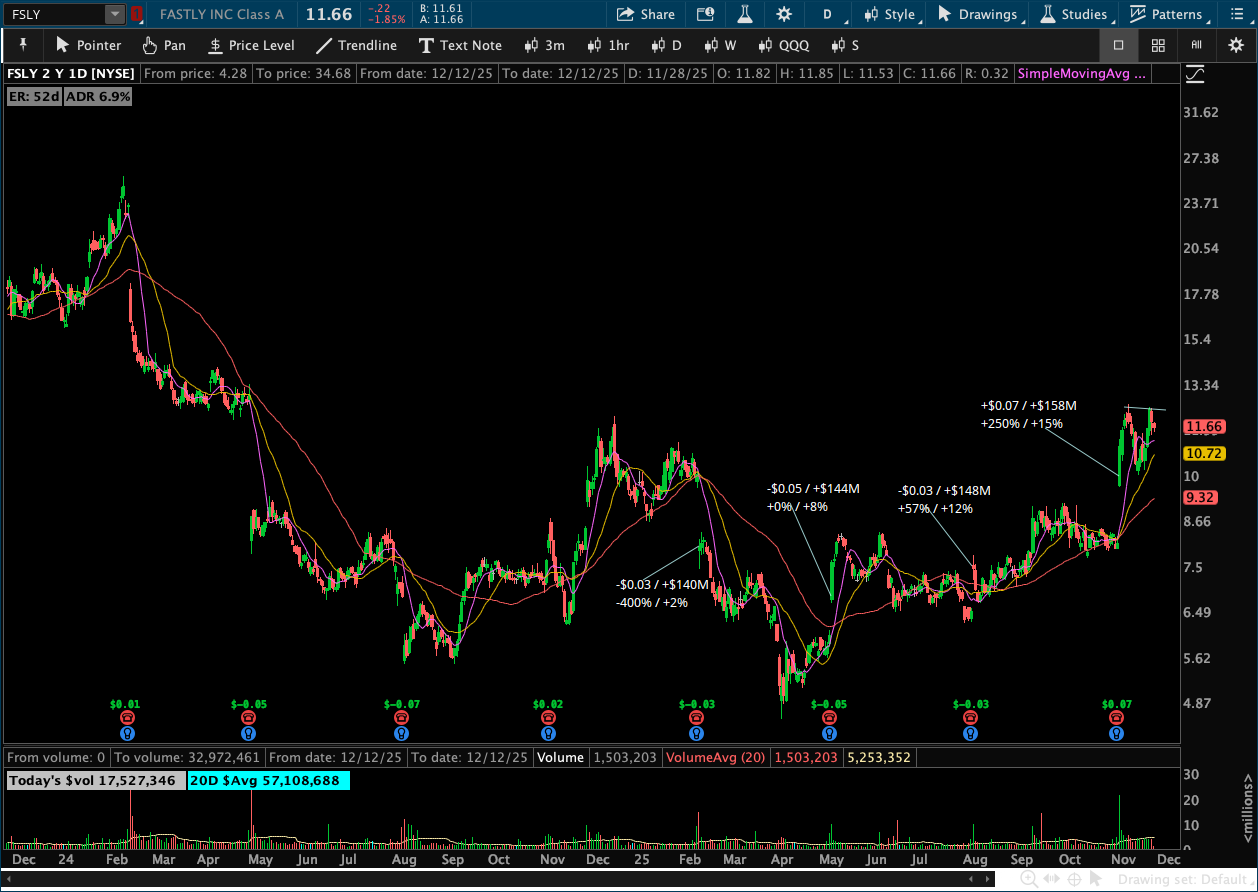Click the 20D $Avg 57,108,688 label
This screenshot has width=1258, height=892.
(268, 780)
